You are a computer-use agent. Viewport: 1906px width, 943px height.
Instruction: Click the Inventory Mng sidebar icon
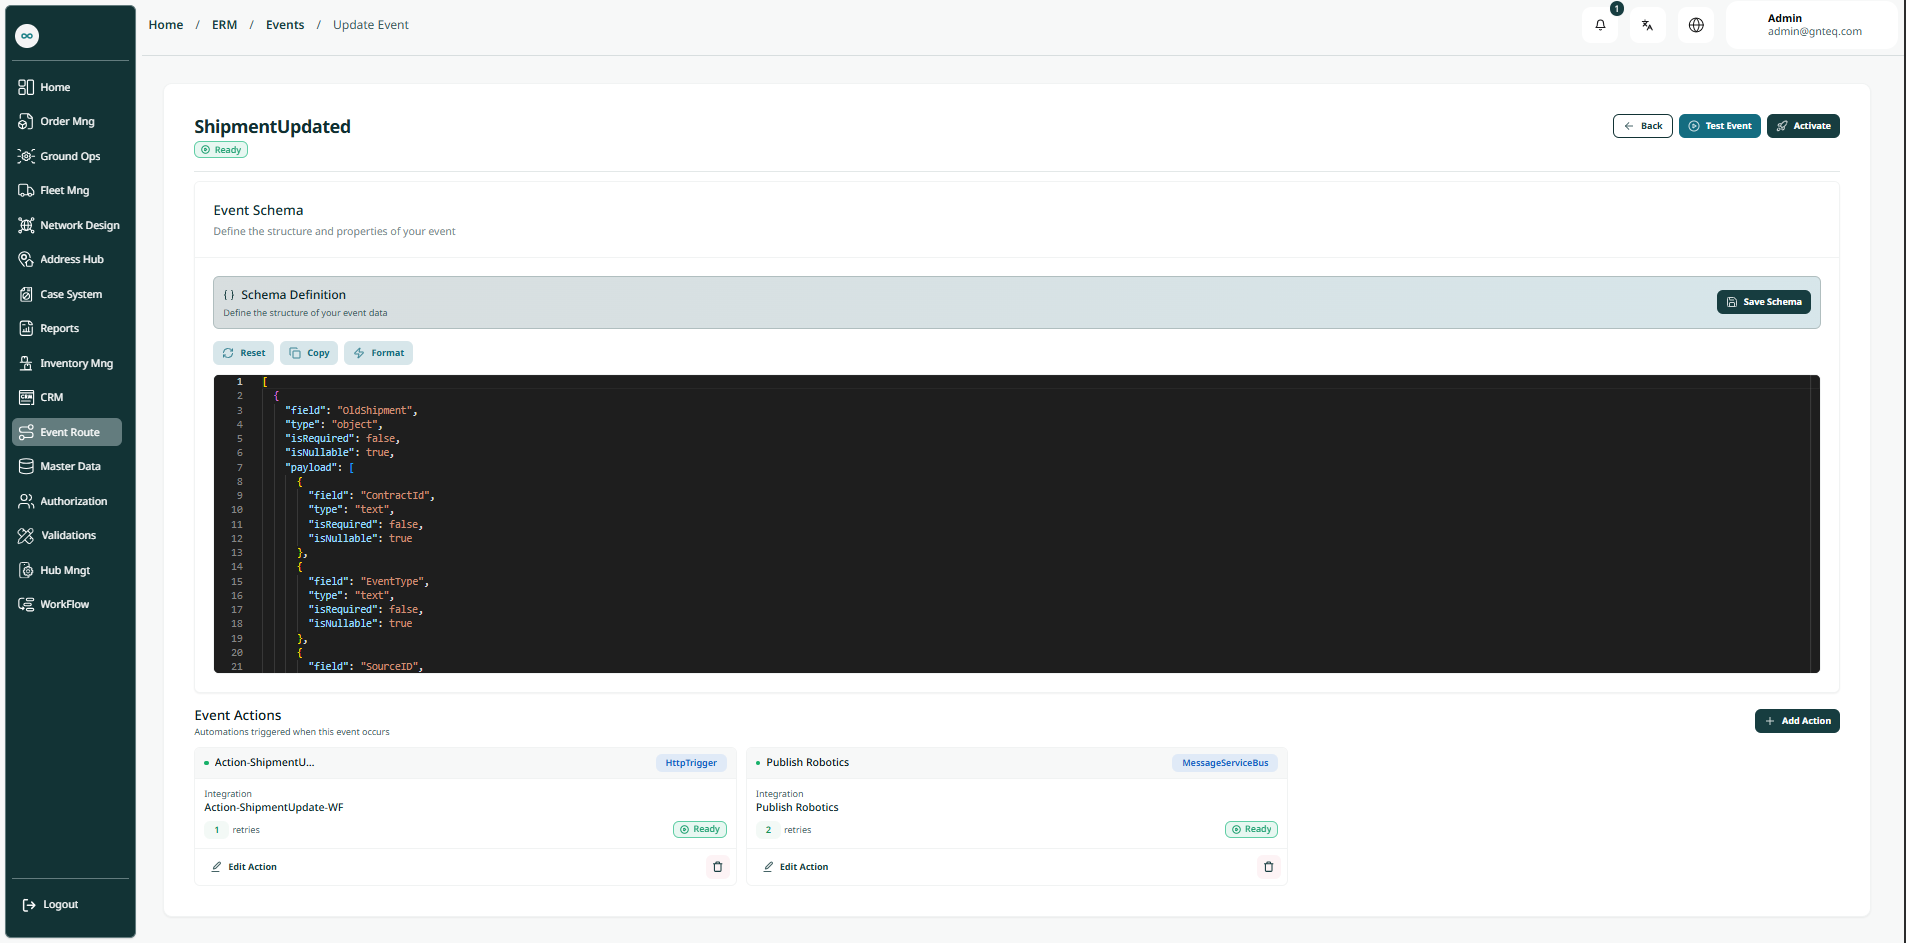26,363
